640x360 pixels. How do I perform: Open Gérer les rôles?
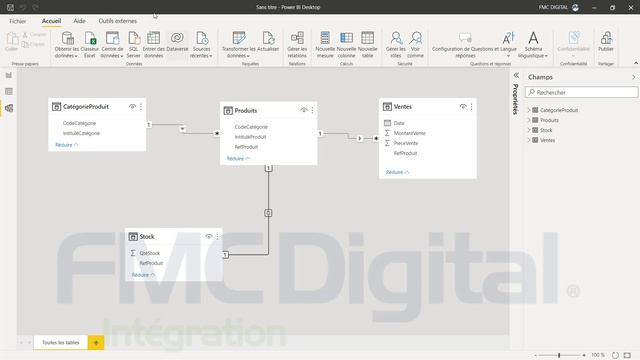click(x=396, y=44)
